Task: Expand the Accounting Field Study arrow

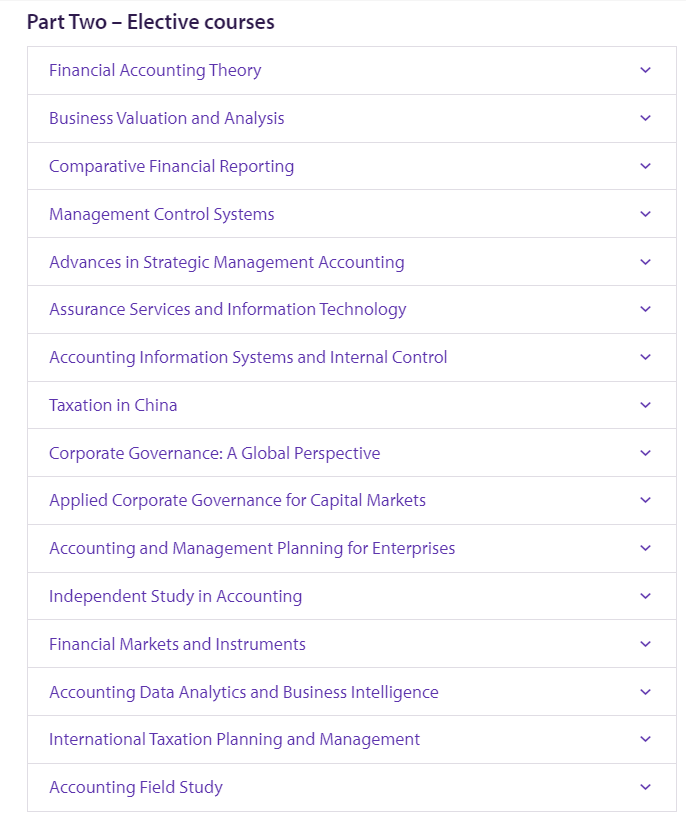Action: [x=646, y=787]
